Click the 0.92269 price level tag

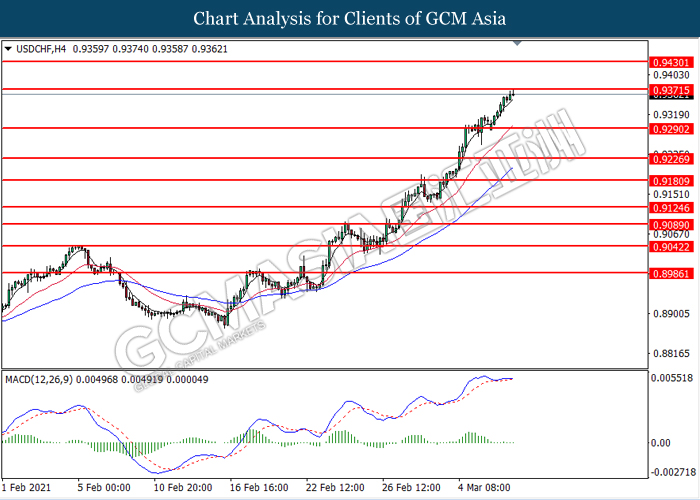point(669,158)
